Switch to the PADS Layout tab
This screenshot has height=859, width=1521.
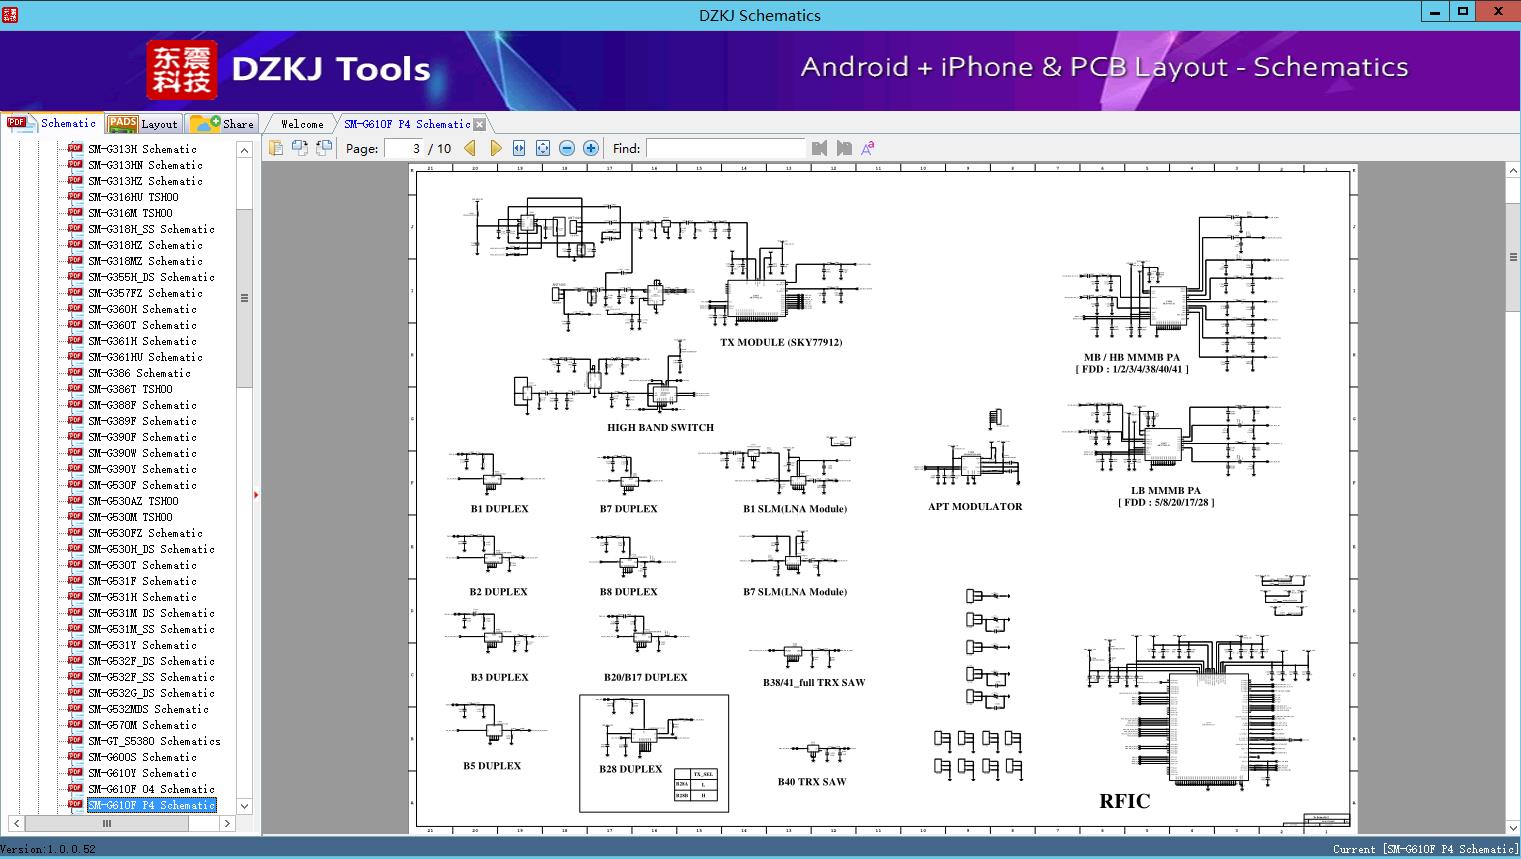tap(143, 124)
